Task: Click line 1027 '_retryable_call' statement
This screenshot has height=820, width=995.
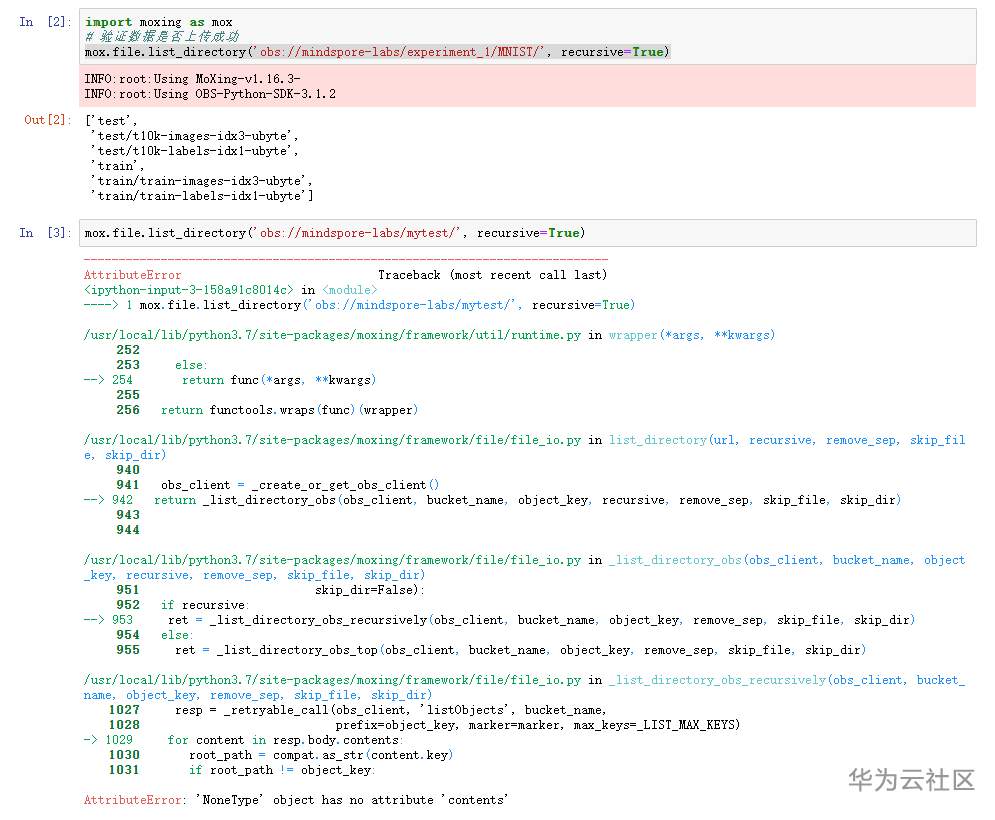Action: 391,710
